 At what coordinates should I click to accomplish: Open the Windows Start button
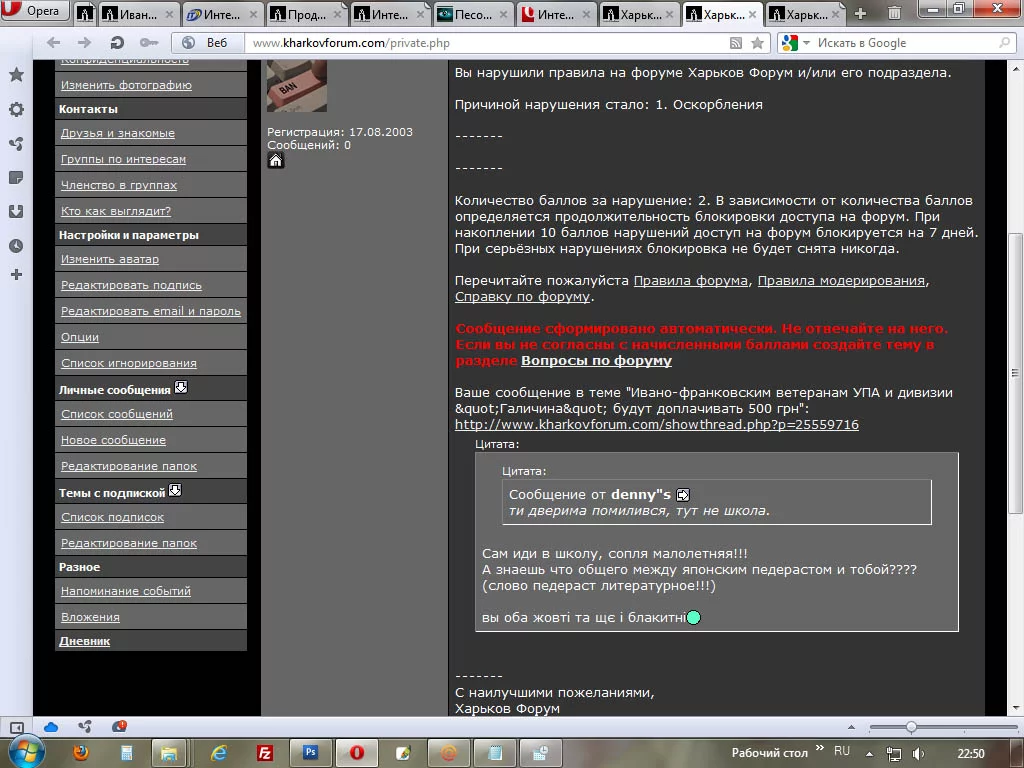(26, 752)
